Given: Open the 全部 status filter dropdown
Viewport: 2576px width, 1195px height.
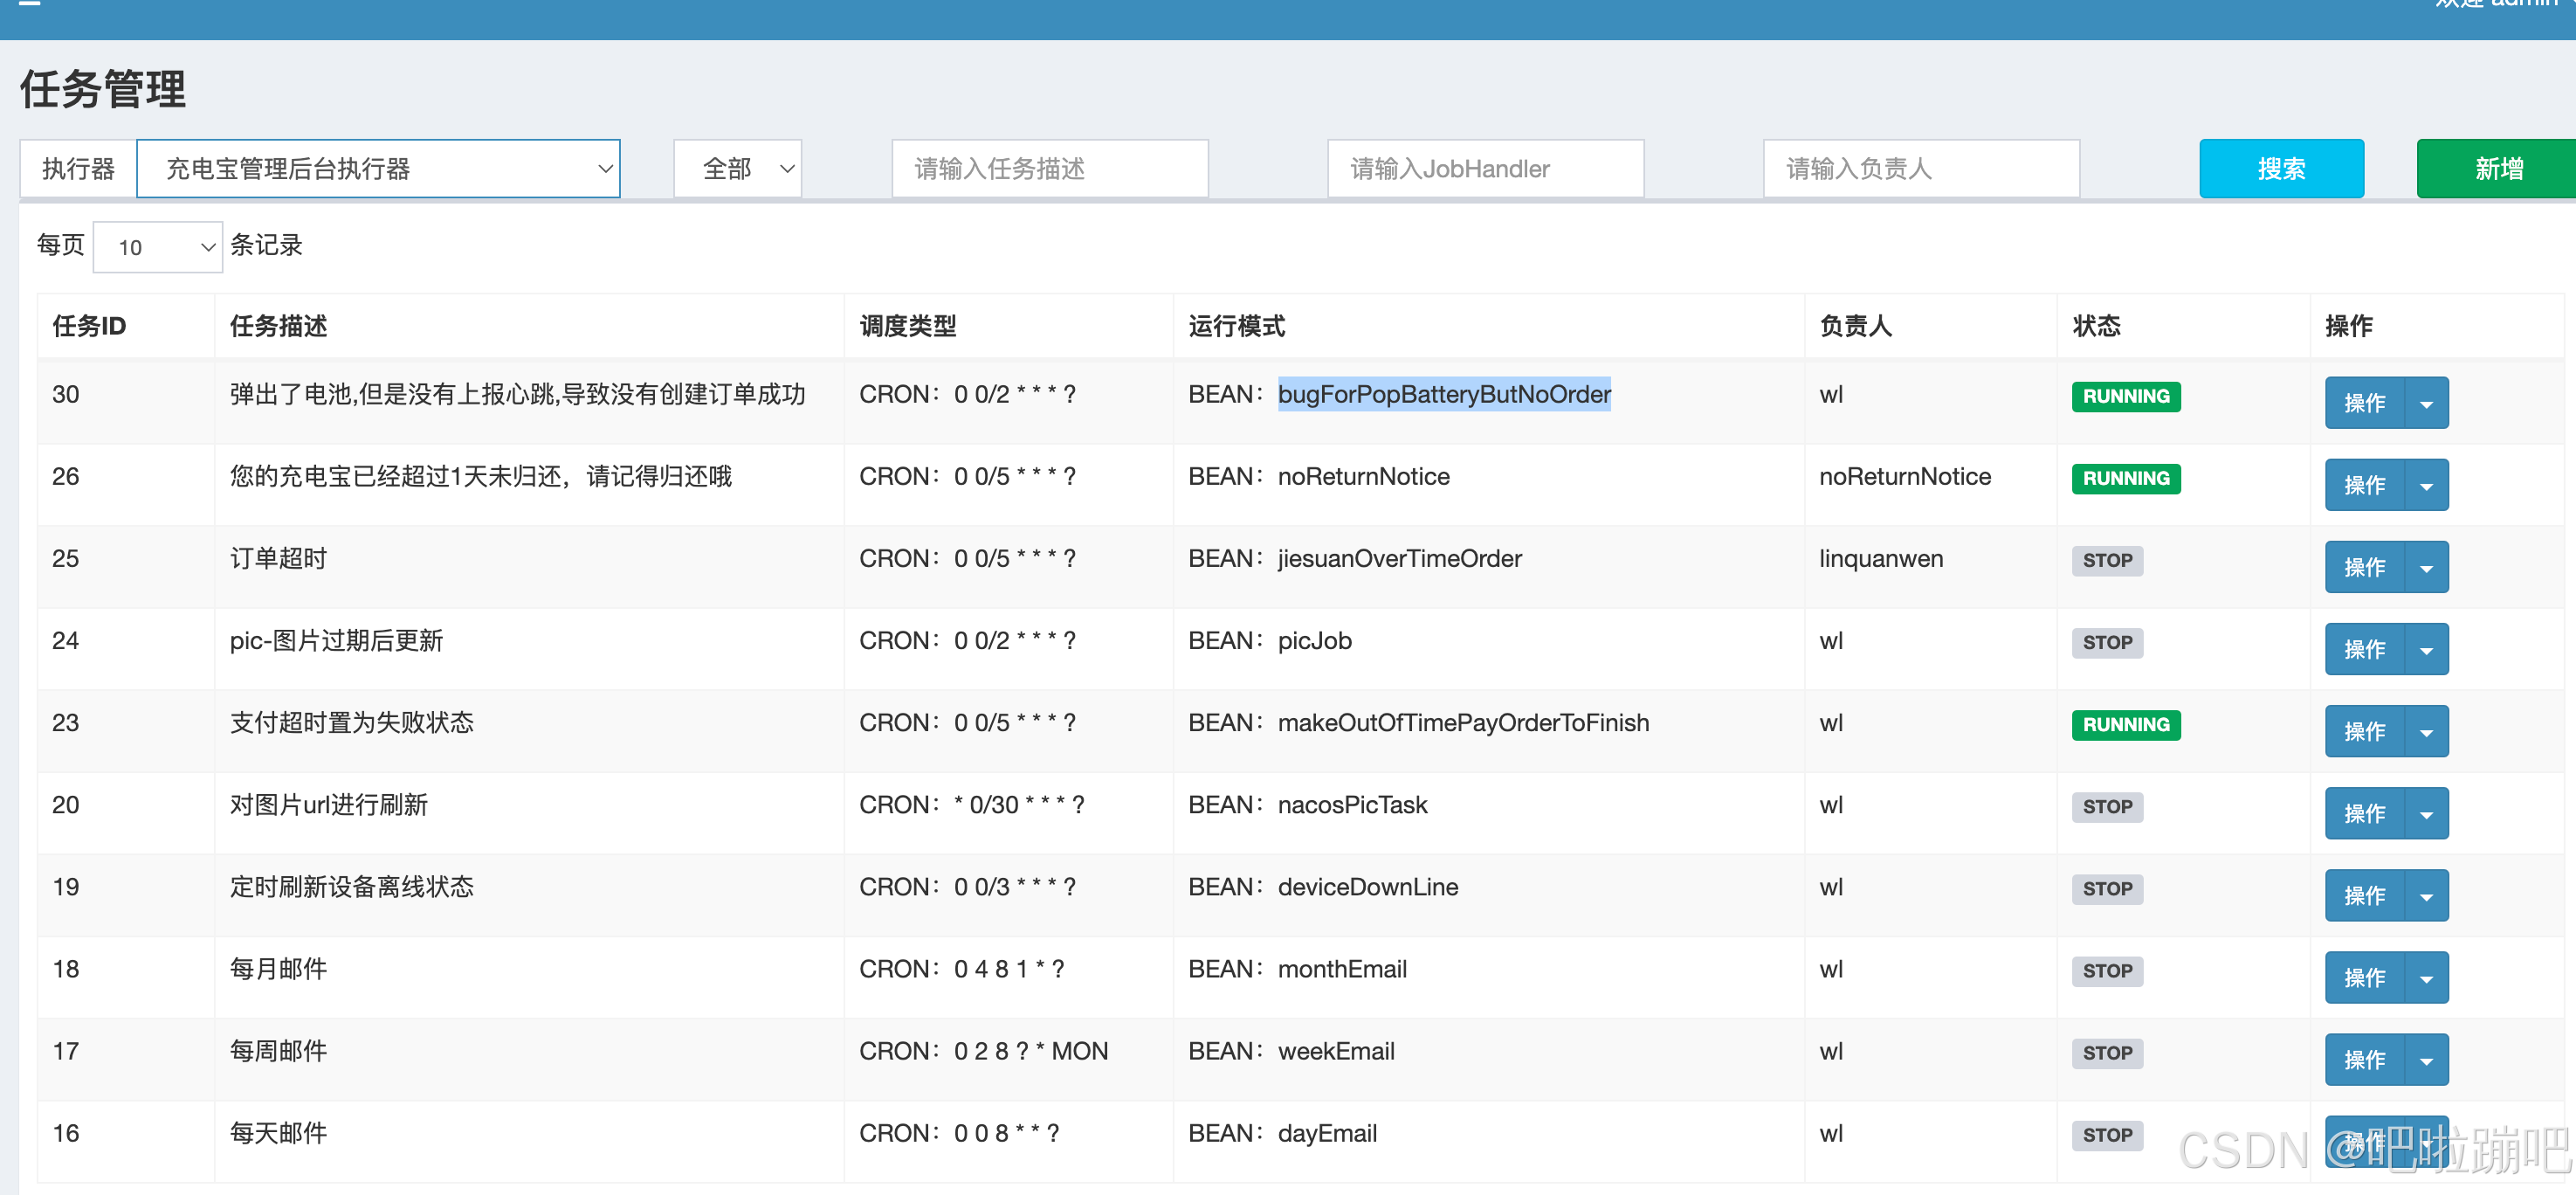Looking at the screenshot, I should 738,169.
